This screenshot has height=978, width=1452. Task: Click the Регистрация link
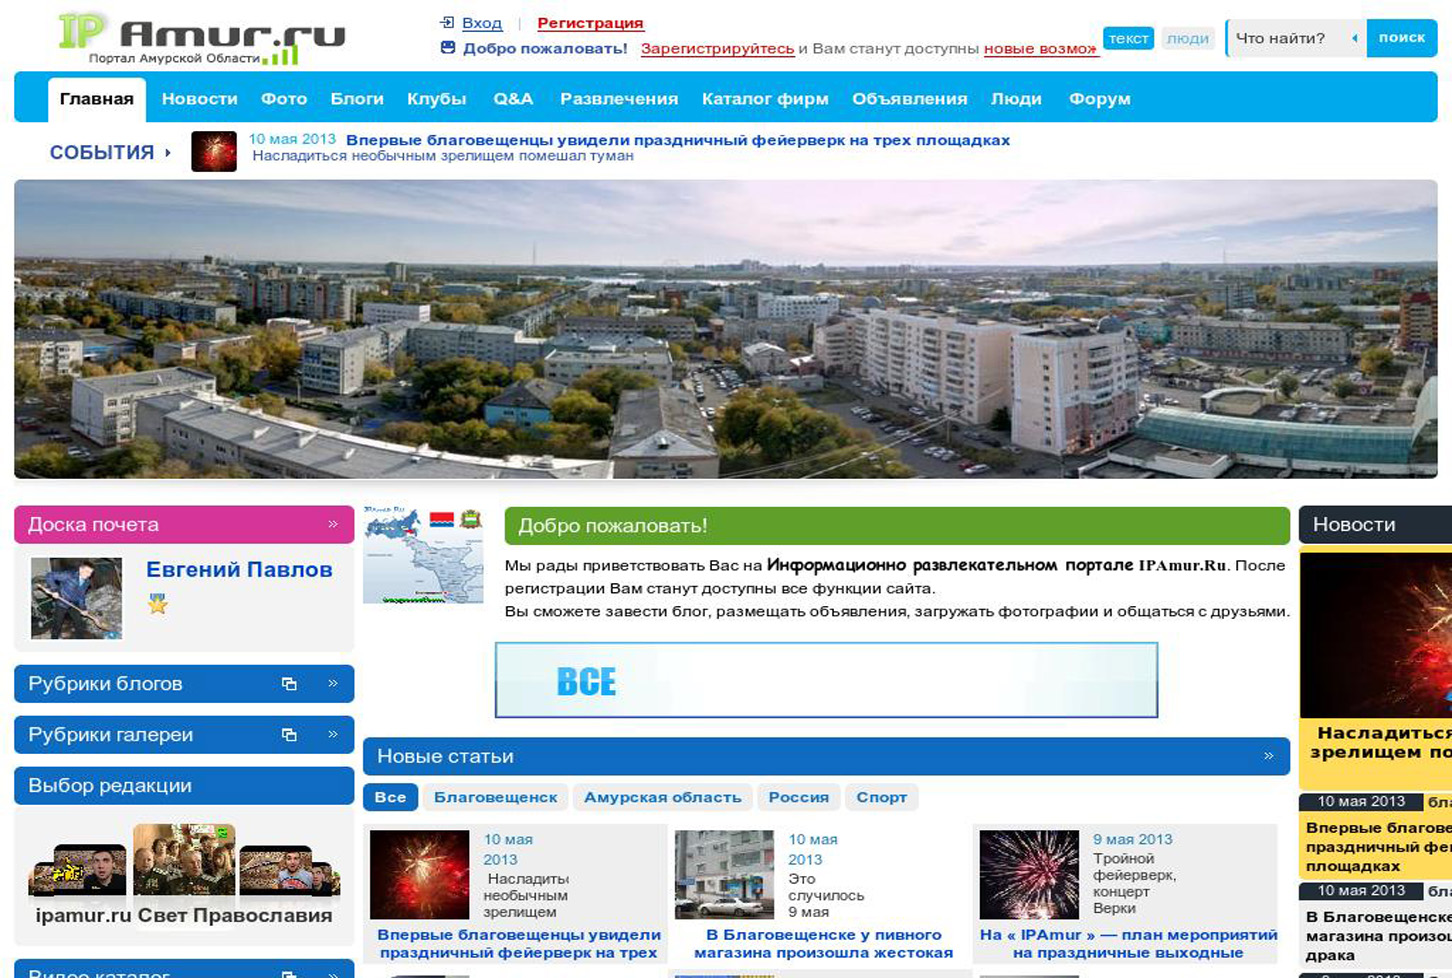pos(590,23)
